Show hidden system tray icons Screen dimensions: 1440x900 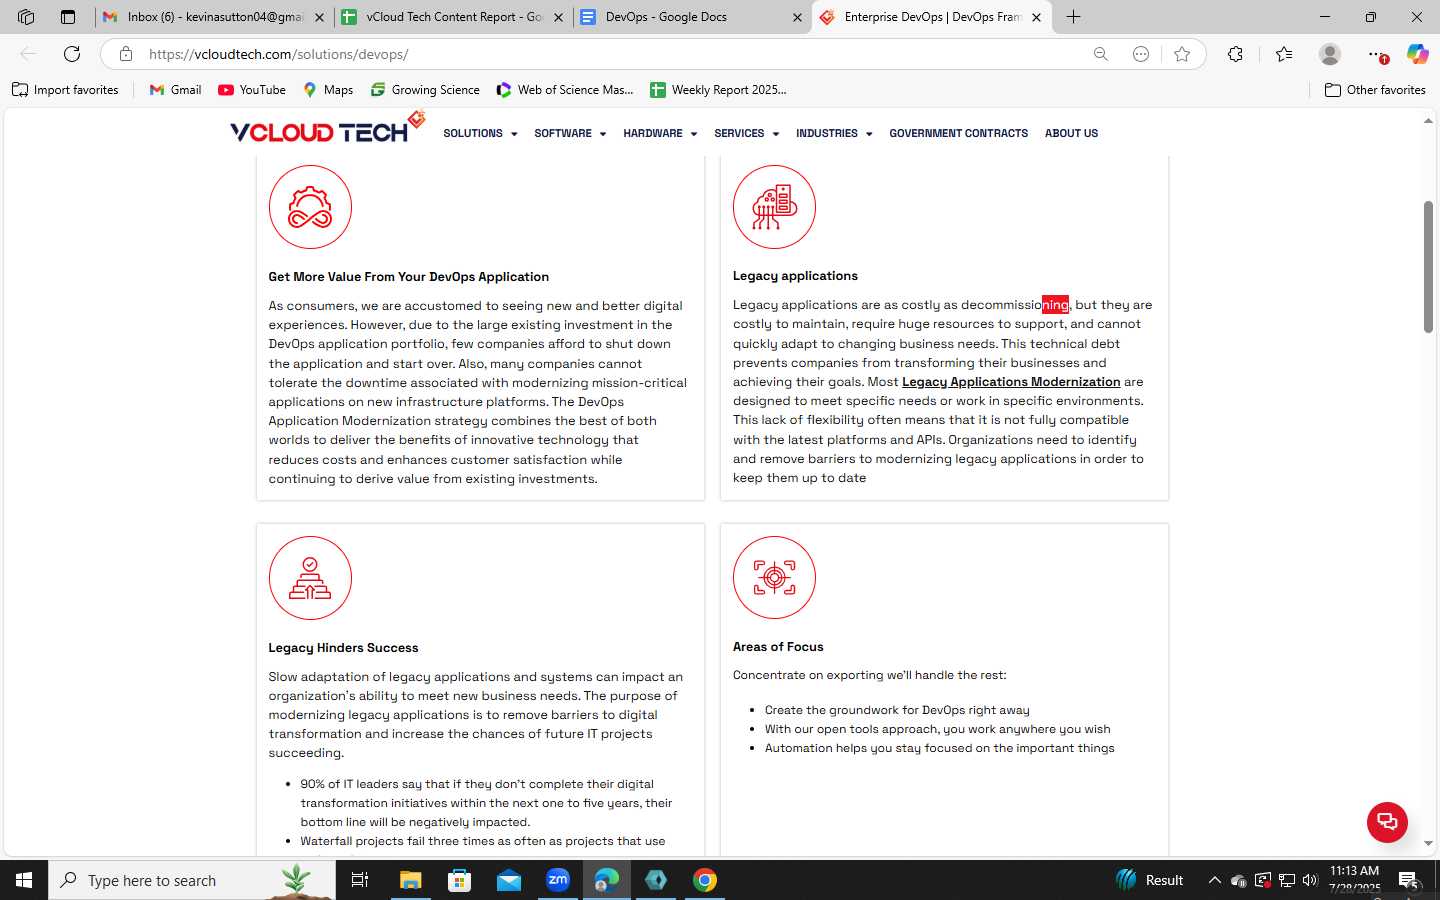(x=1214, y=880)
